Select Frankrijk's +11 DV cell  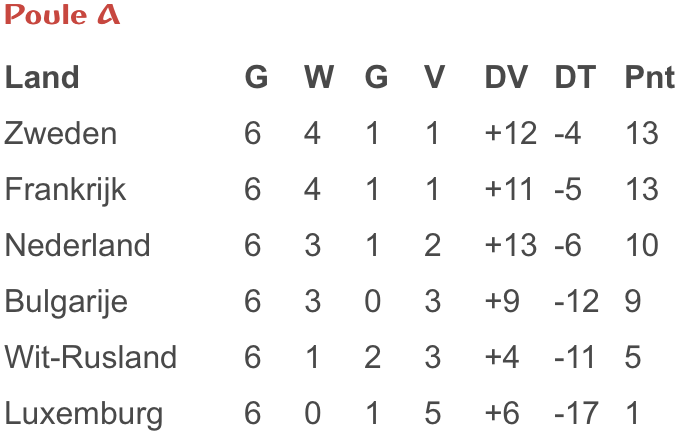(509, 190)
